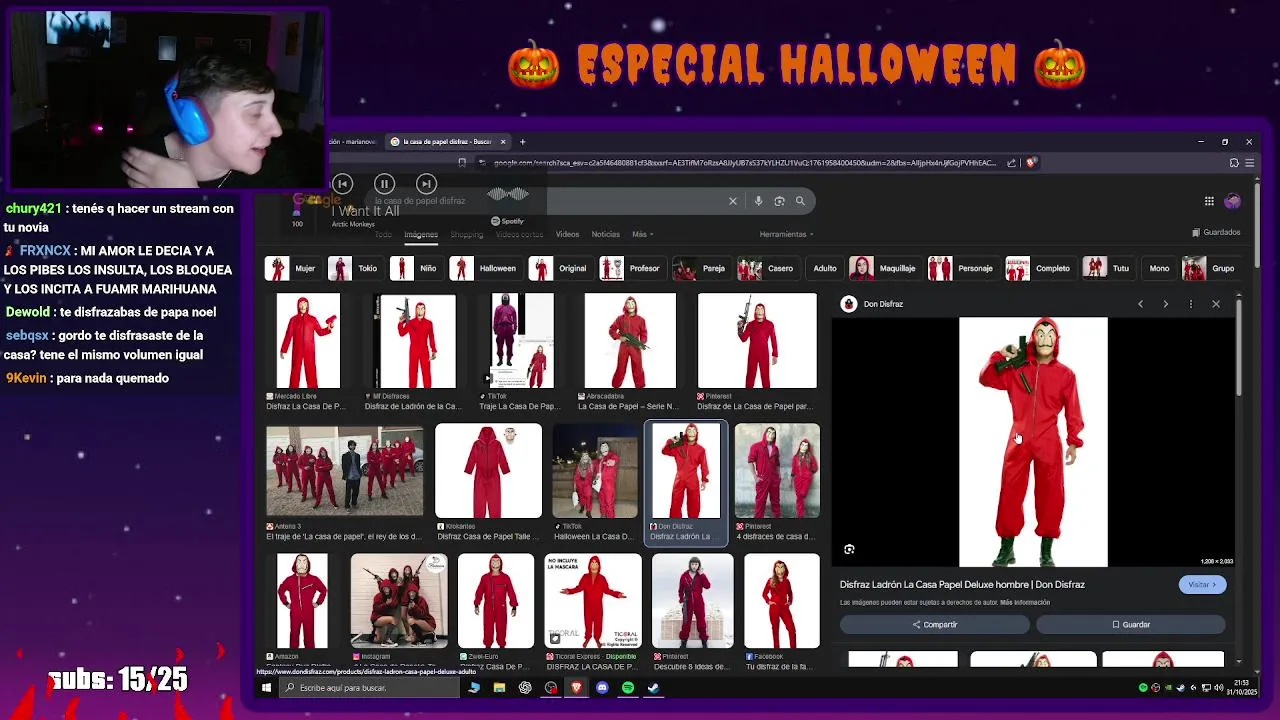Open File Explorer from taskbar

click(499, 688)
